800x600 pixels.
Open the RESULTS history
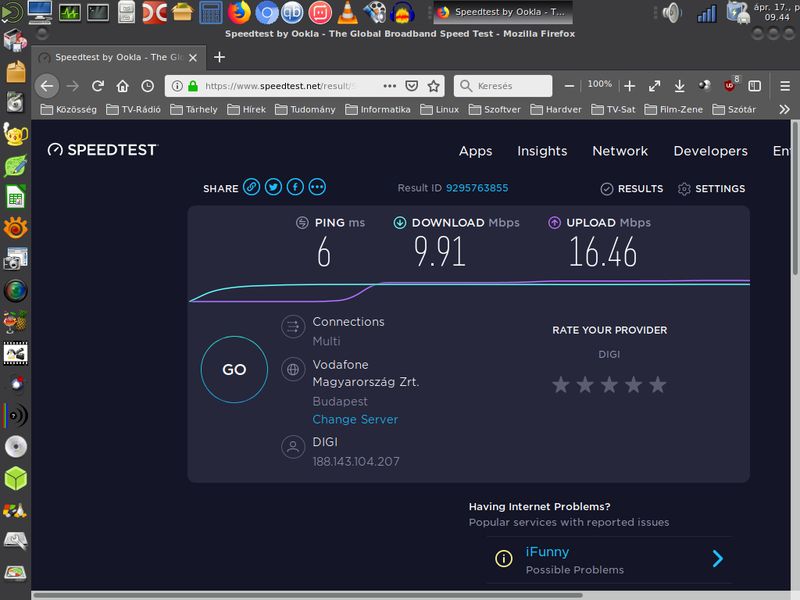(x=632, y=189)
